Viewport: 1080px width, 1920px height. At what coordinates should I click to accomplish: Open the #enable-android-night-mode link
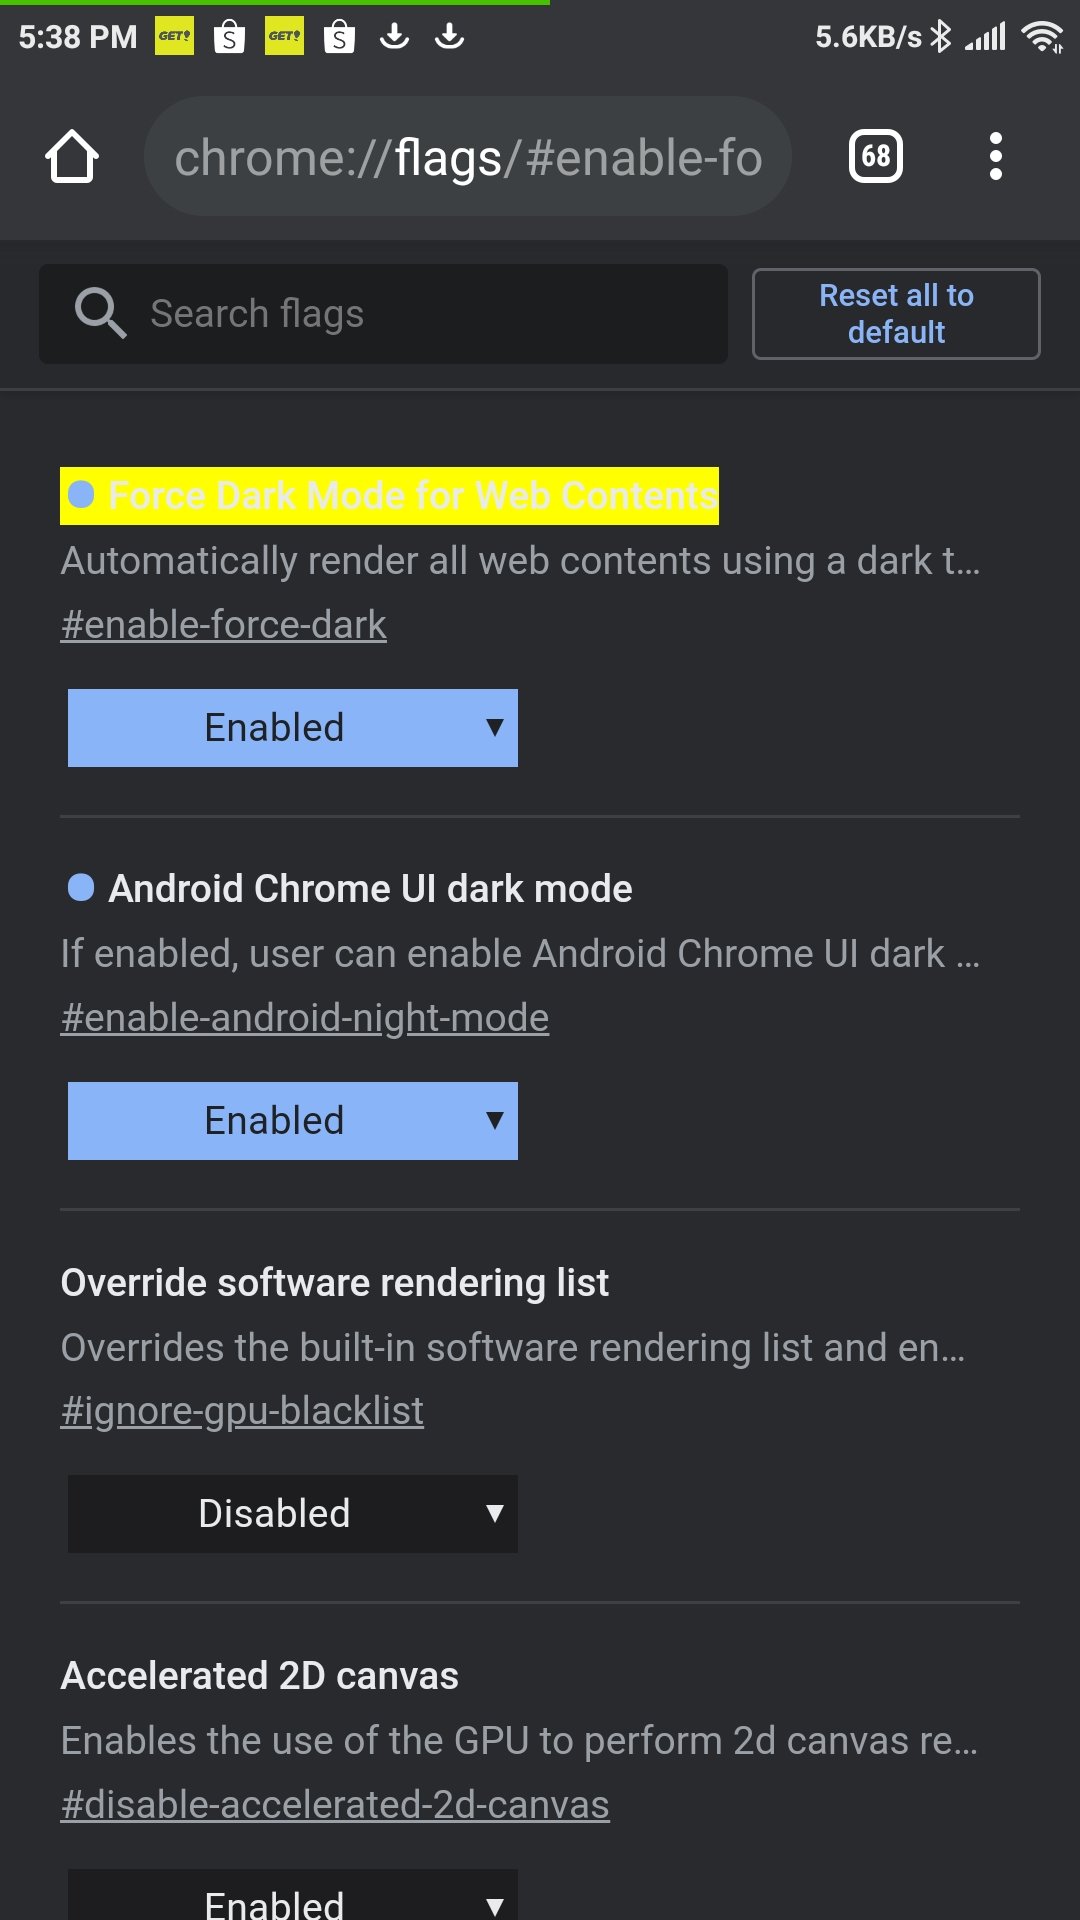point(305,1018)
